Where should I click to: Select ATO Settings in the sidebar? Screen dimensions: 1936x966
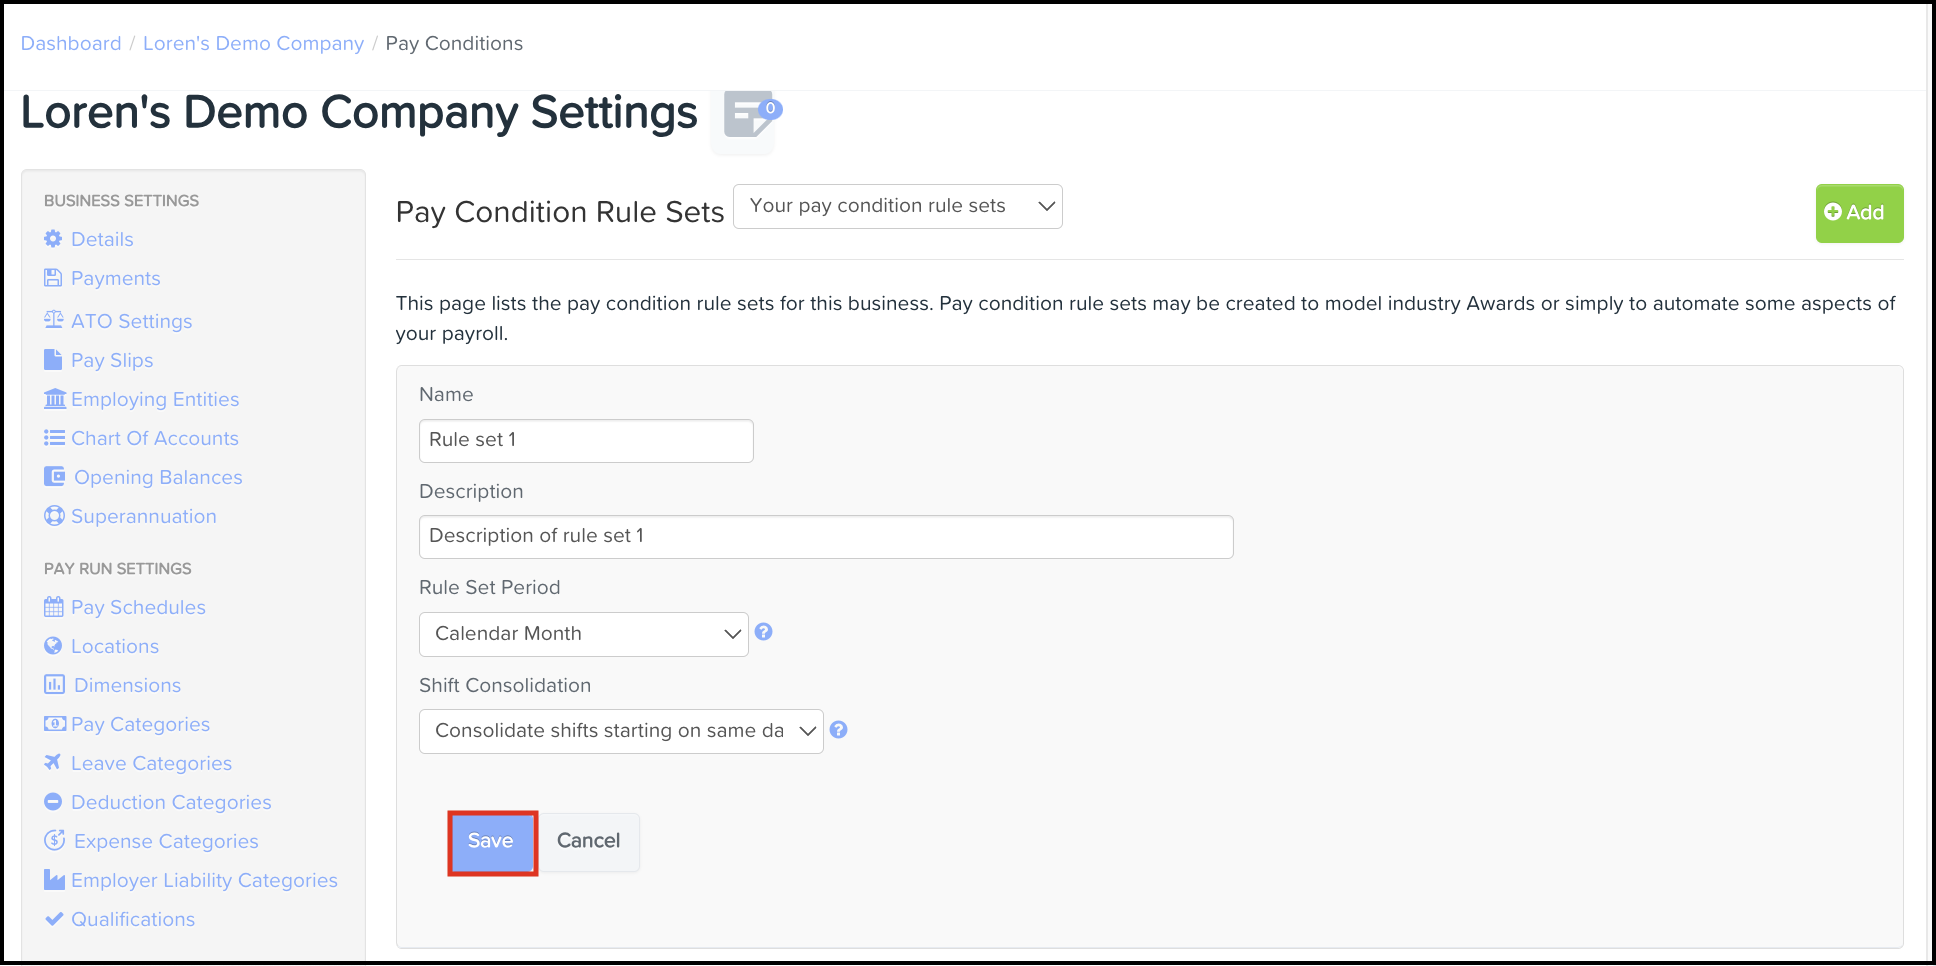tap(131, 320)
